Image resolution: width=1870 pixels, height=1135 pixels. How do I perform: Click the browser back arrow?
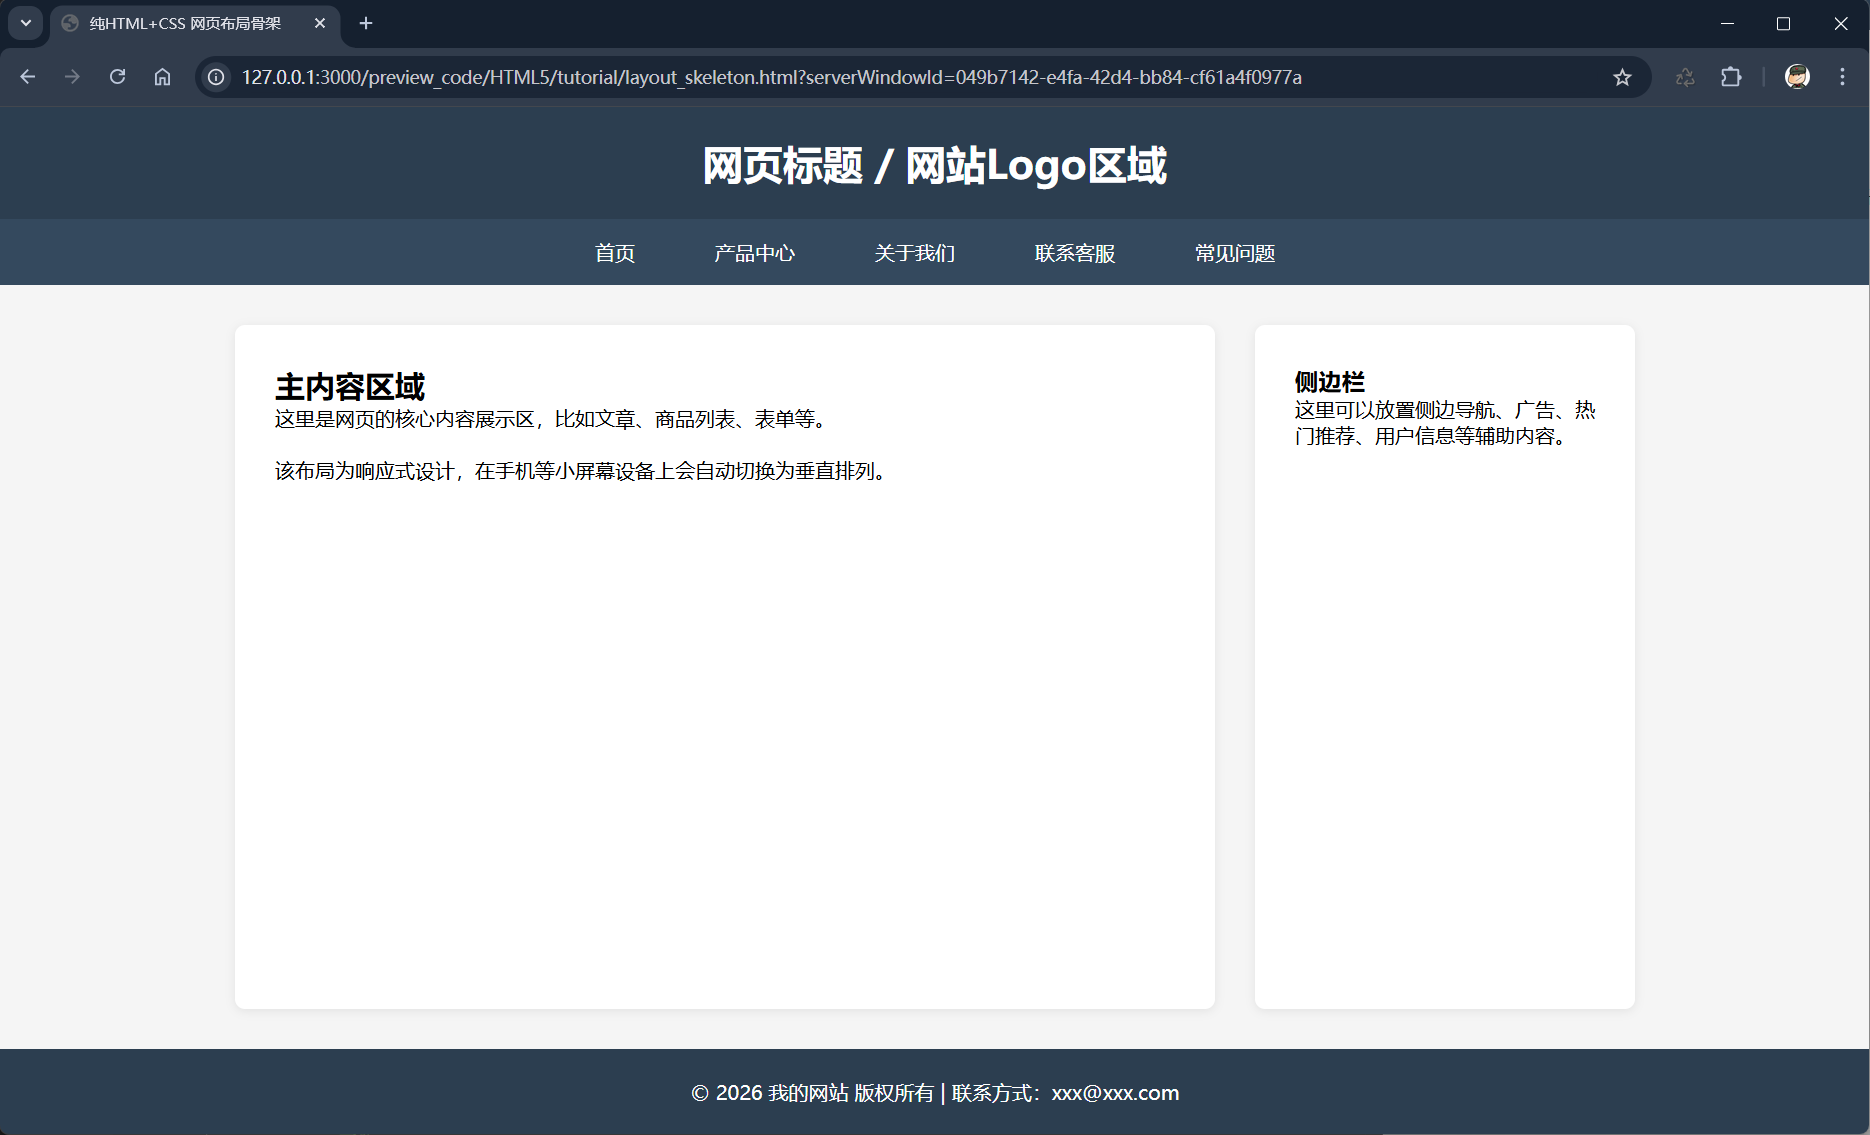[28, 77]
